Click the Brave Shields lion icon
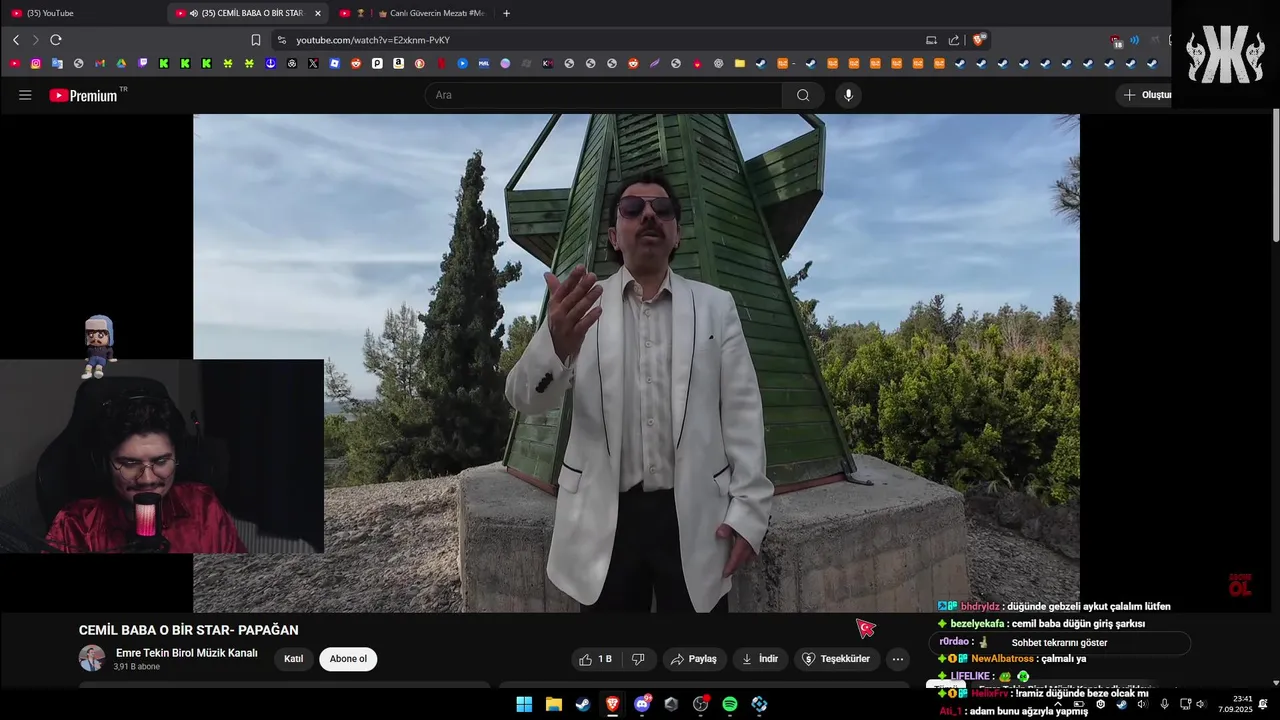 [x=979, y=40]
